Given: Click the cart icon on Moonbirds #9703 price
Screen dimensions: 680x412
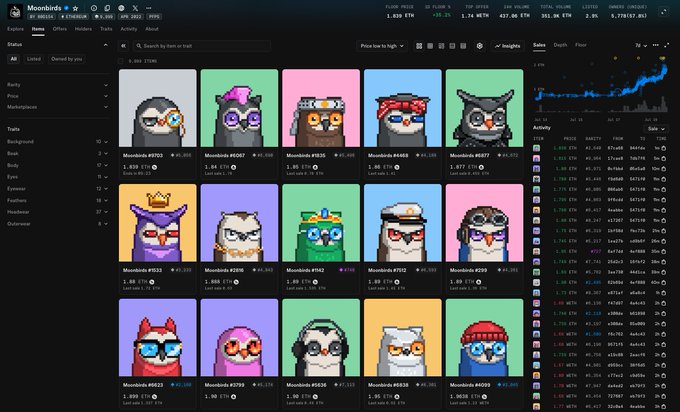Looking at the screenshot, I should point(155,167).
